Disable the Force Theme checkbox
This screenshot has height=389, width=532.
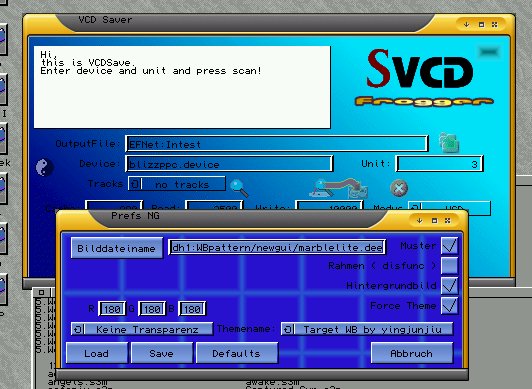coord(450,306)
